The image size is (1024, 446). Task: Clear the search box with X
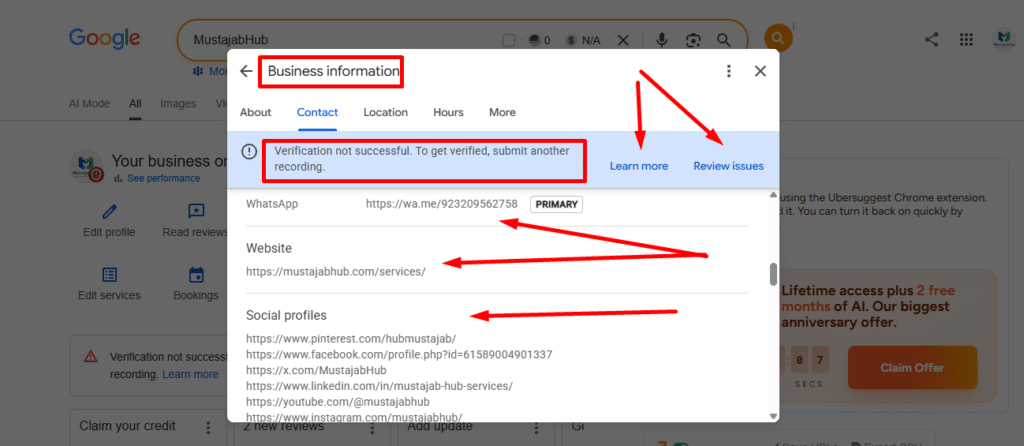pos(623,40)
